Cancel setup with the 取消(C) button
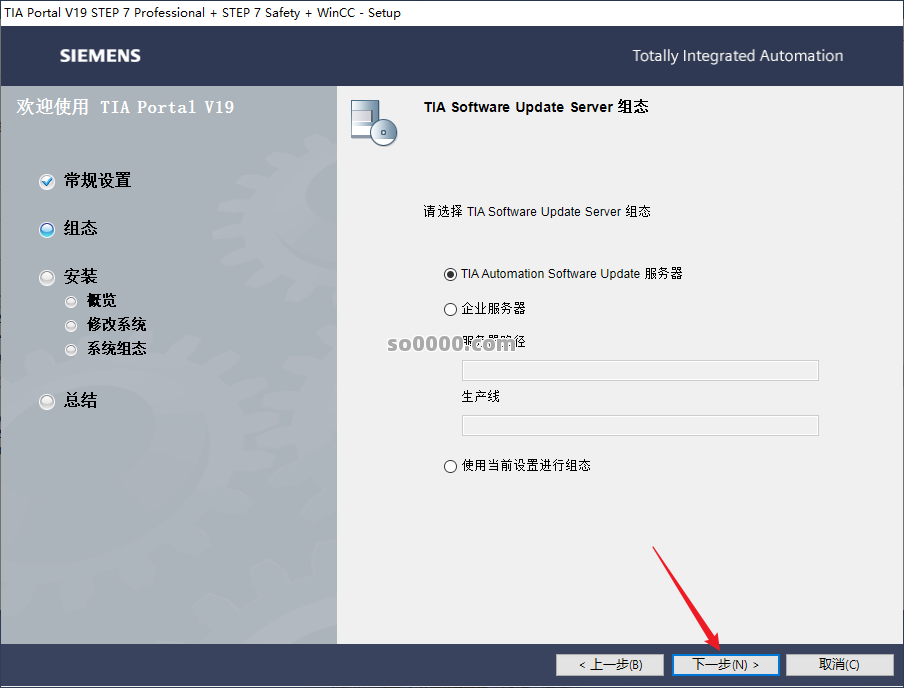This screenshot has height=688, width=904. [839, 664]
